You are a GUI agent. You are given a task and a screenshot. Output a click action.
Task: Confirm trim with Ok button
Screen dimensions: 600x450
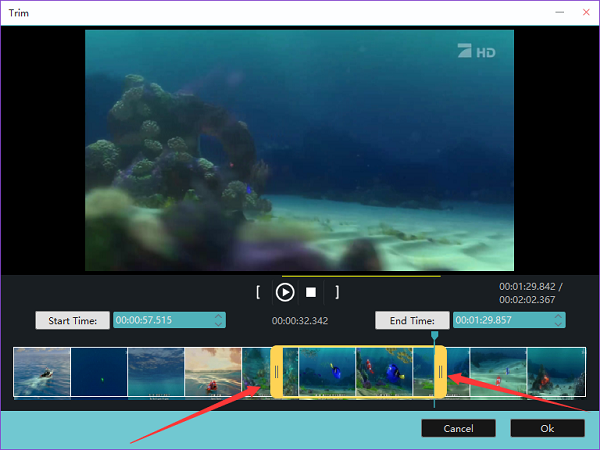[547, 428]
